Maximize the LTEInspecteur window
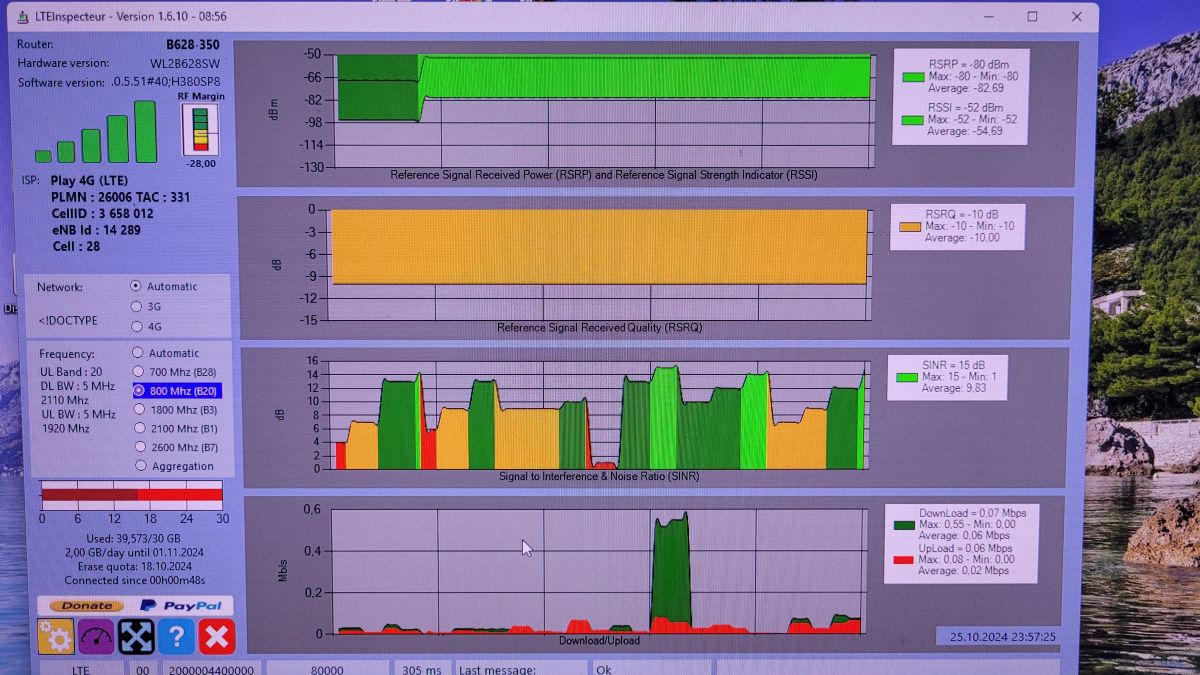This screenshot has height=675, width=1200. tap(1032, 17)
